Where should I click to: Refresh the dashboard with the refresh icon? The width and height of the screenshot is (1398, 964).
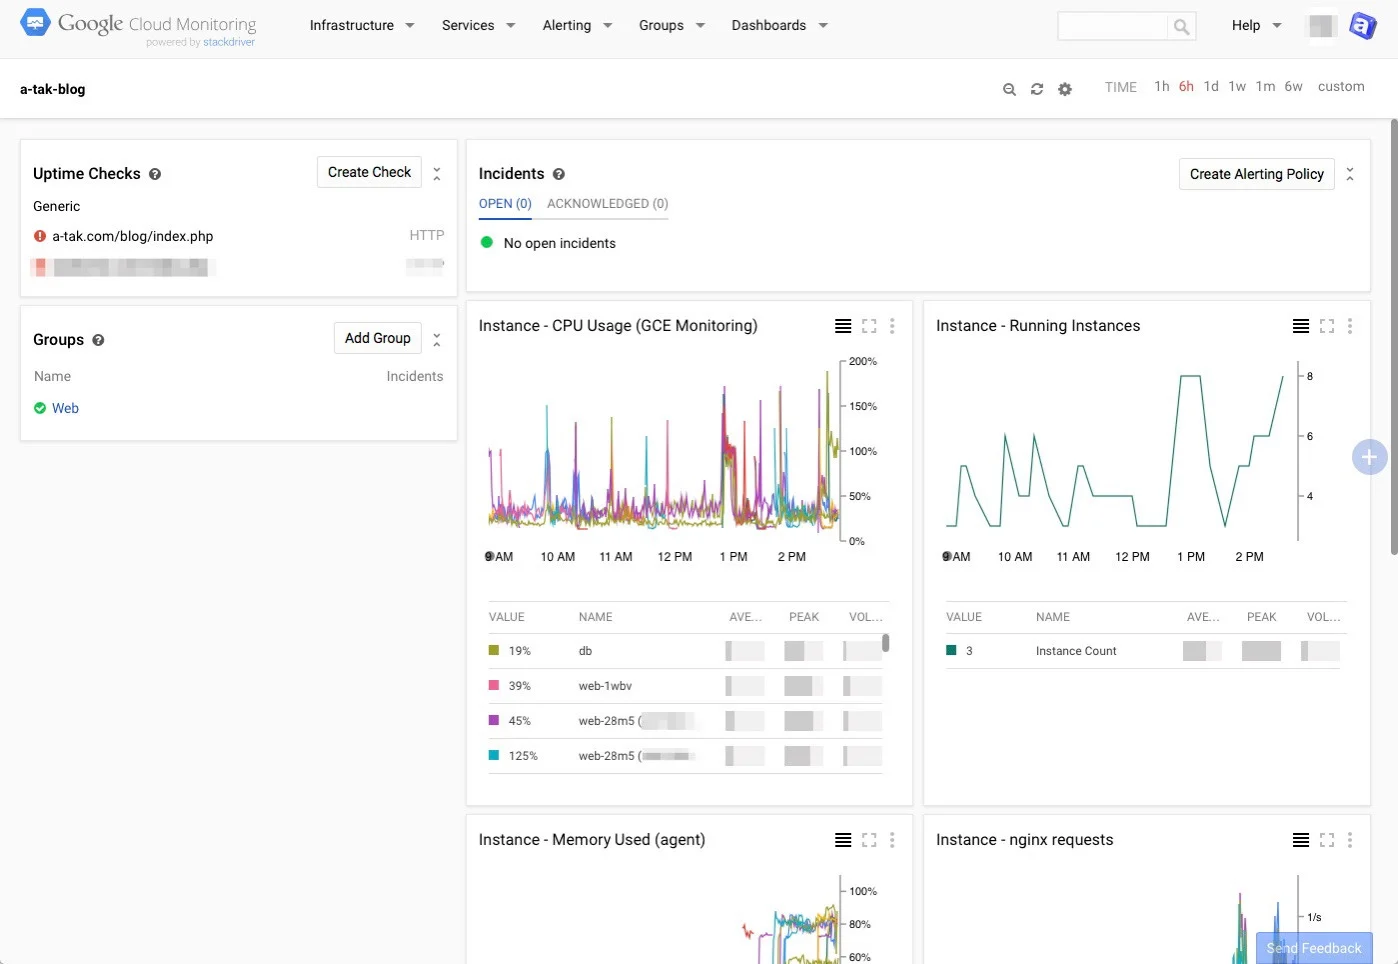pos(1037,89)
